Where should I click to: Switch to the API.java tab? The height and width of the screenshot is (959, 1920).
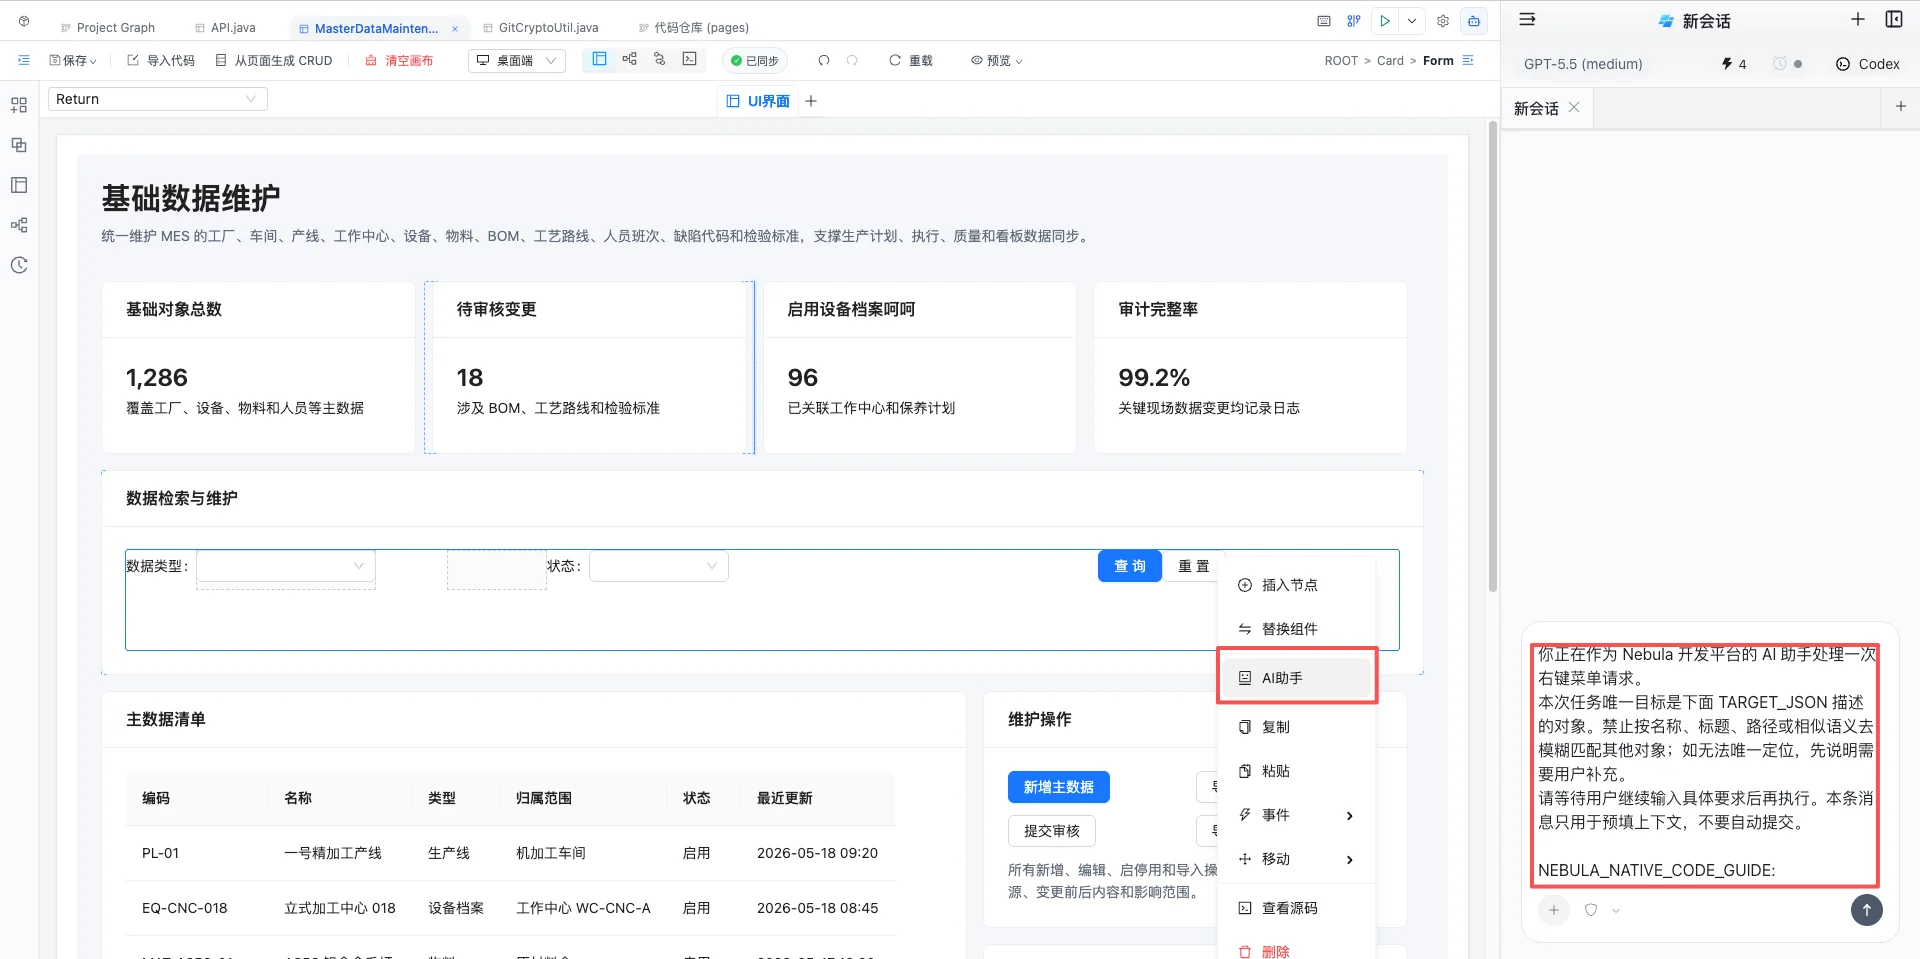point(225,27)
